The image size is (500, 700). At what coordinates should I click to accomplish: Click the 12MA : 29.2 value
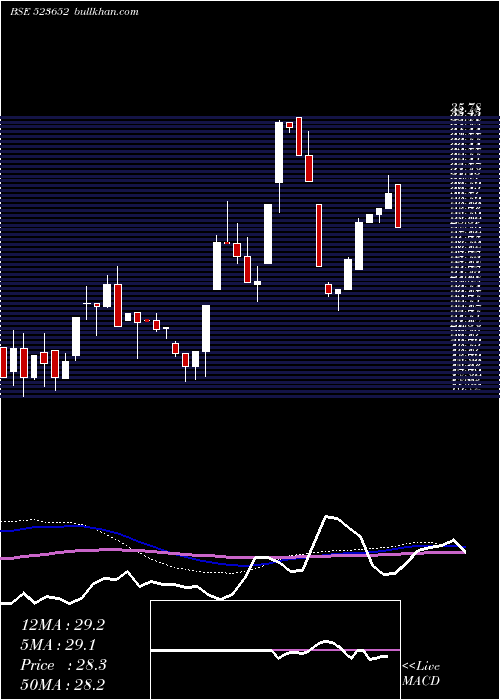(x=63, y=625)
